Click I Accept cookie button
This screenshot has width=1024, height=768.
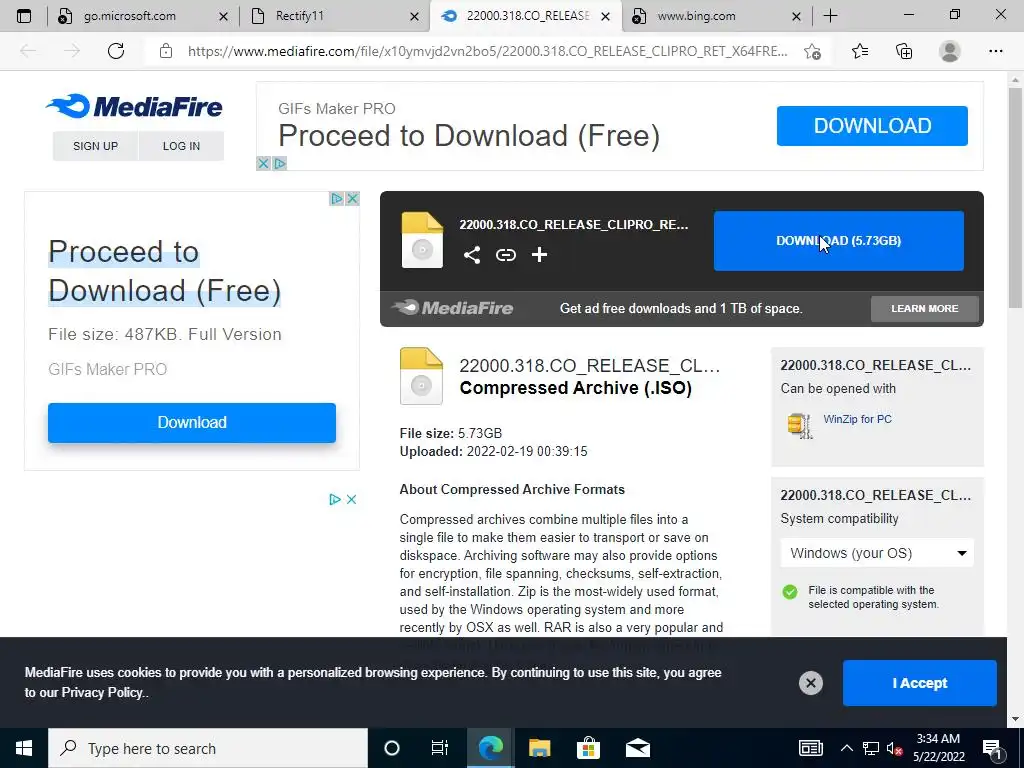click(x=920, y=683)
